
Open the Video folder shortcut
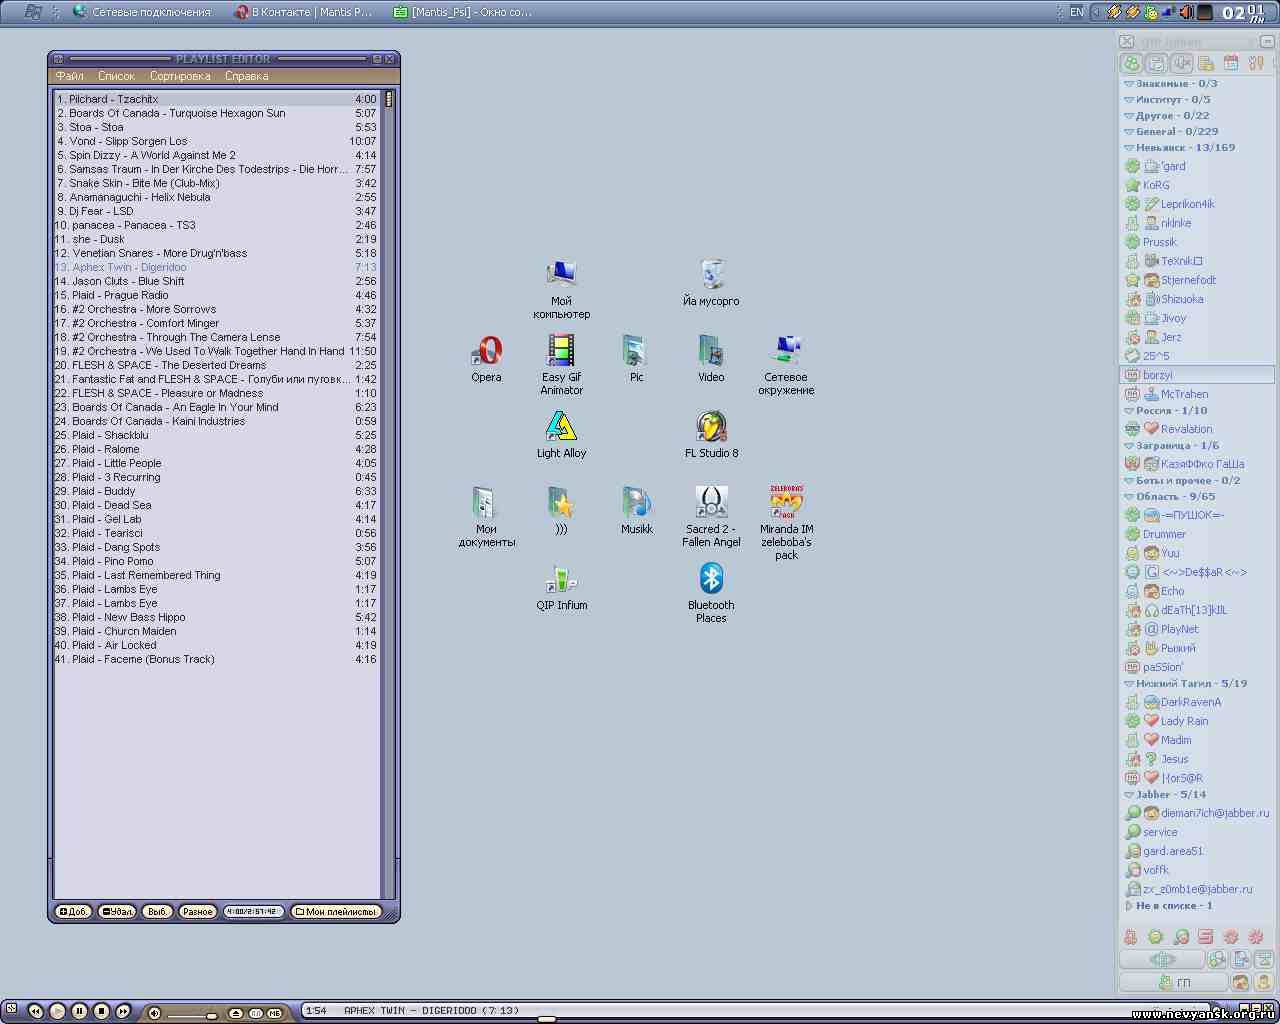tap(711, 358)
